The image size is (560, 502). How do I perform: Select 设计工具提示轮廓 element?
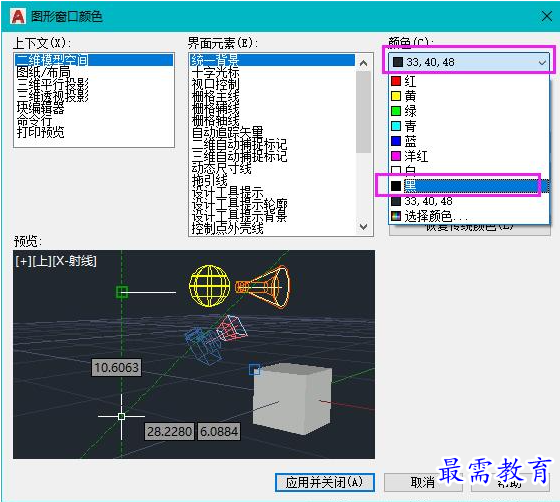coord(272,204)
